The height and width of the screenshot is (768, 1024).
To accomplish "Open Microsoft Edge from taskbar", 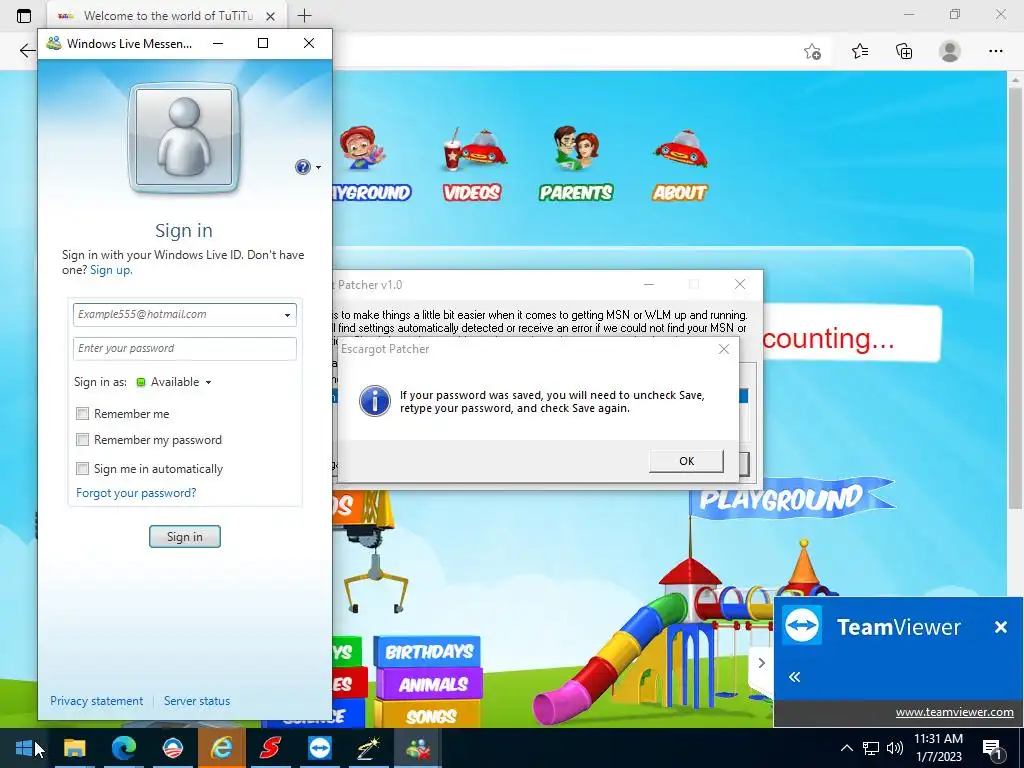I will click(x=123, y=748).
